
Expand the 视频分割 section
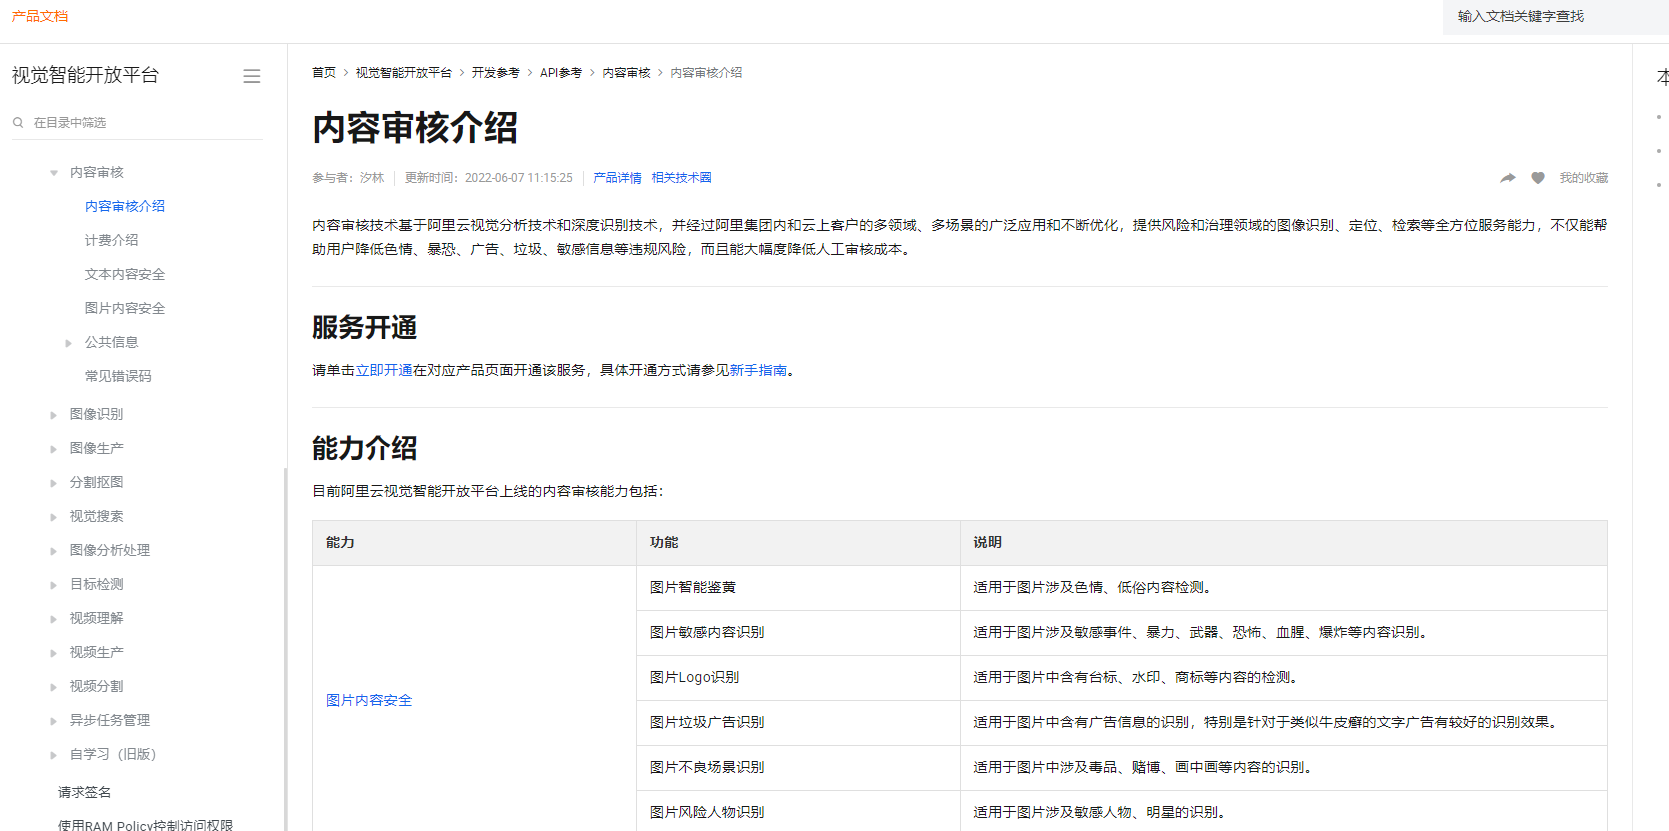pos(54,687)
